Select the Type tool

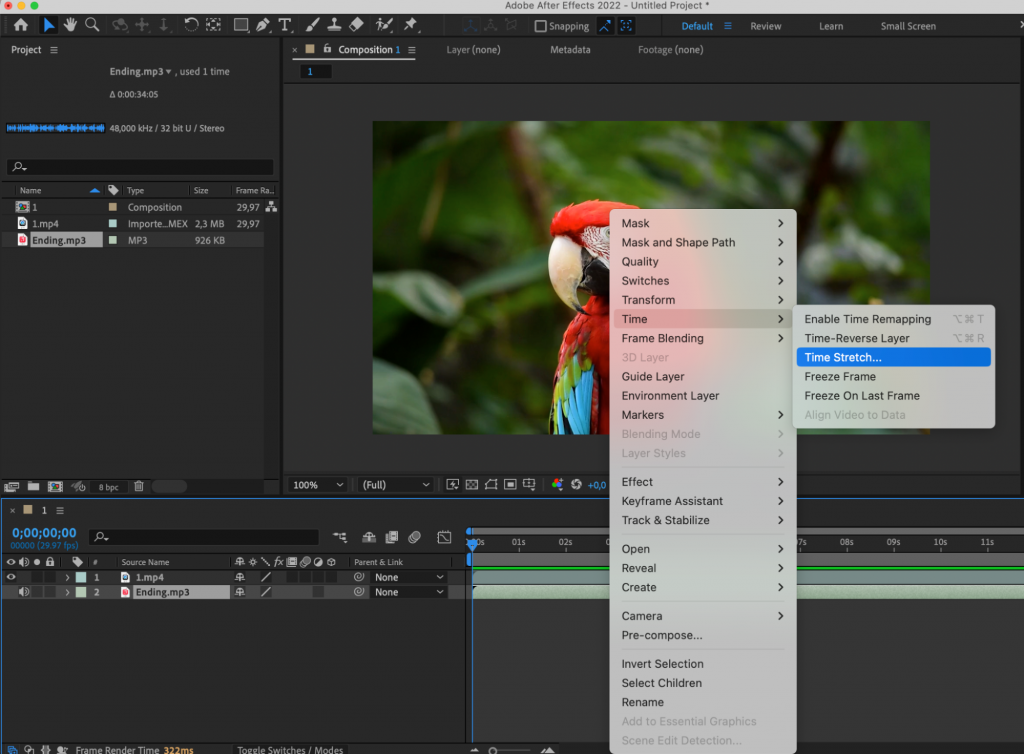click(x=285, y=24)
